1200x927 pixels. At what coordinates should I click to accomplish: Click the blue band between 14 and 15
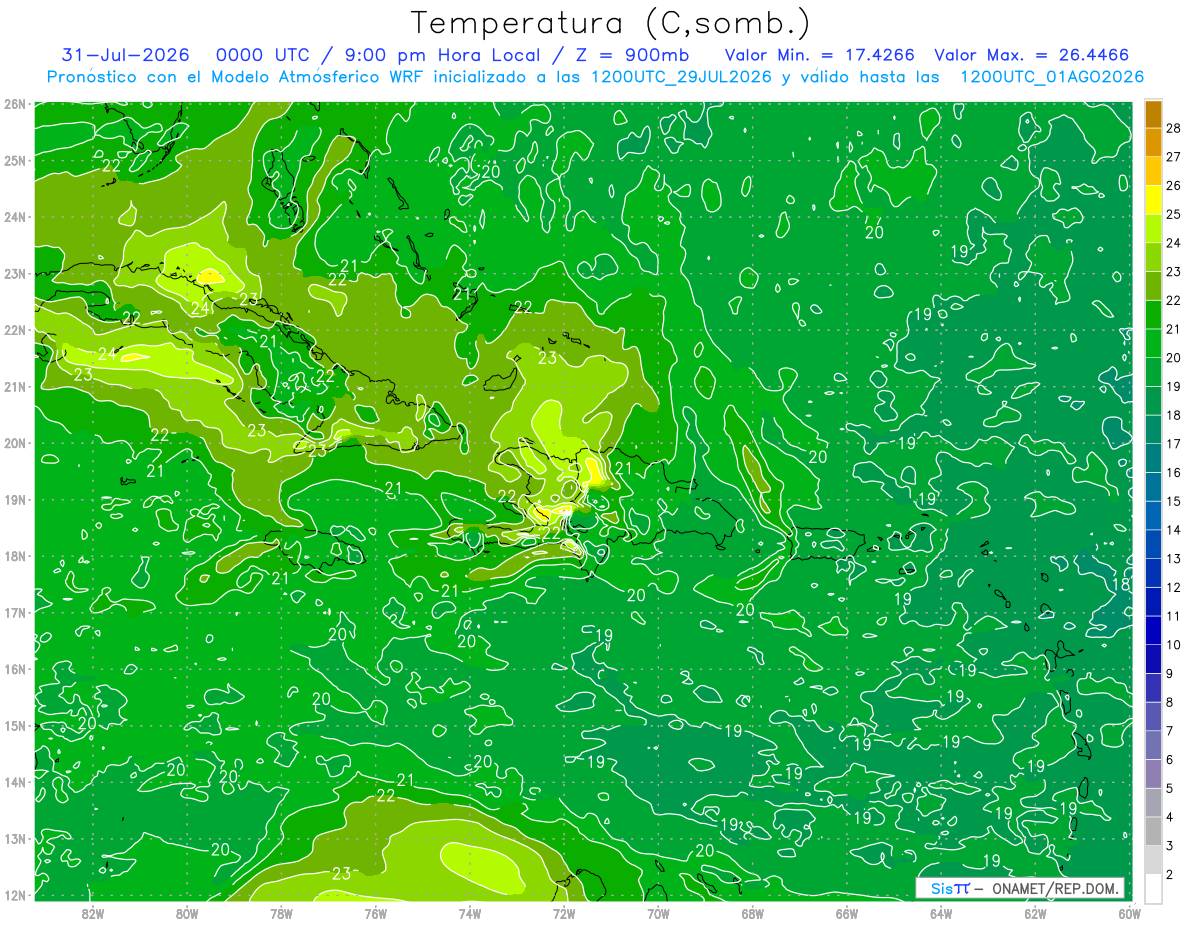click(x=1153, y=516)
